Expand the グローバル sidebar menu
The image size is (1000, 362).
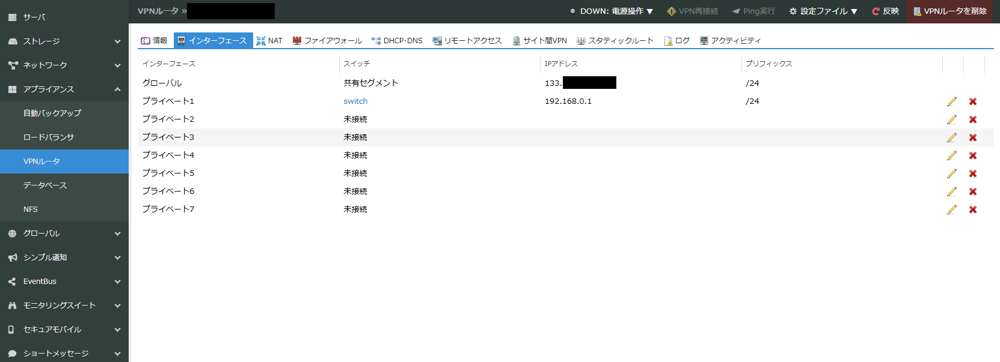64,233
